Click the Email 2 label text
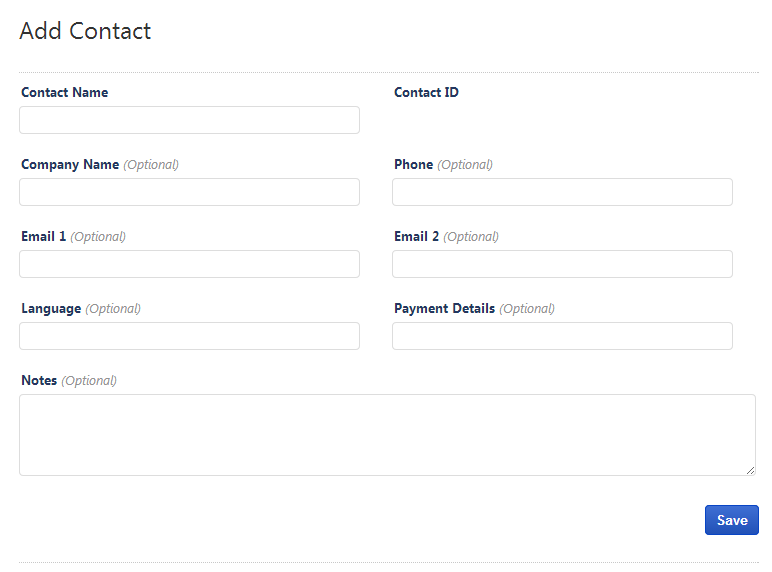Viewport: 772px width, 572px height. (417, 236)
